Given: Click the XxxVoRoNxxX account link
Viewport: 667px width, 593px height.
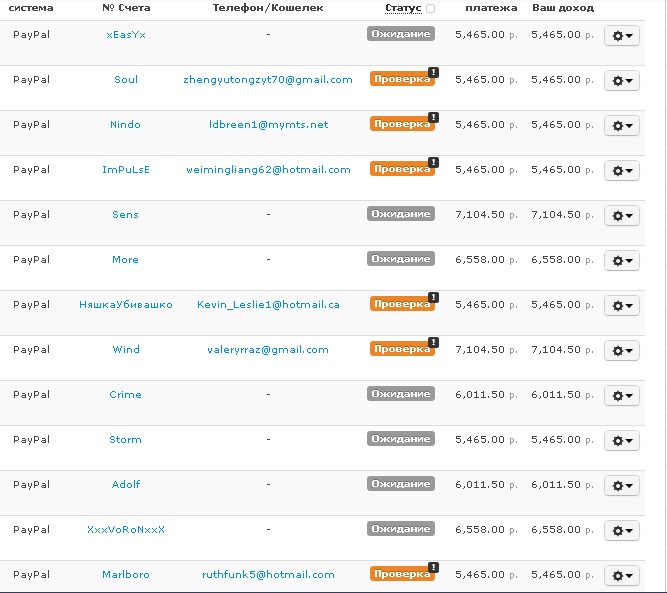Looking at the screenshot, I should pos(126,530).
